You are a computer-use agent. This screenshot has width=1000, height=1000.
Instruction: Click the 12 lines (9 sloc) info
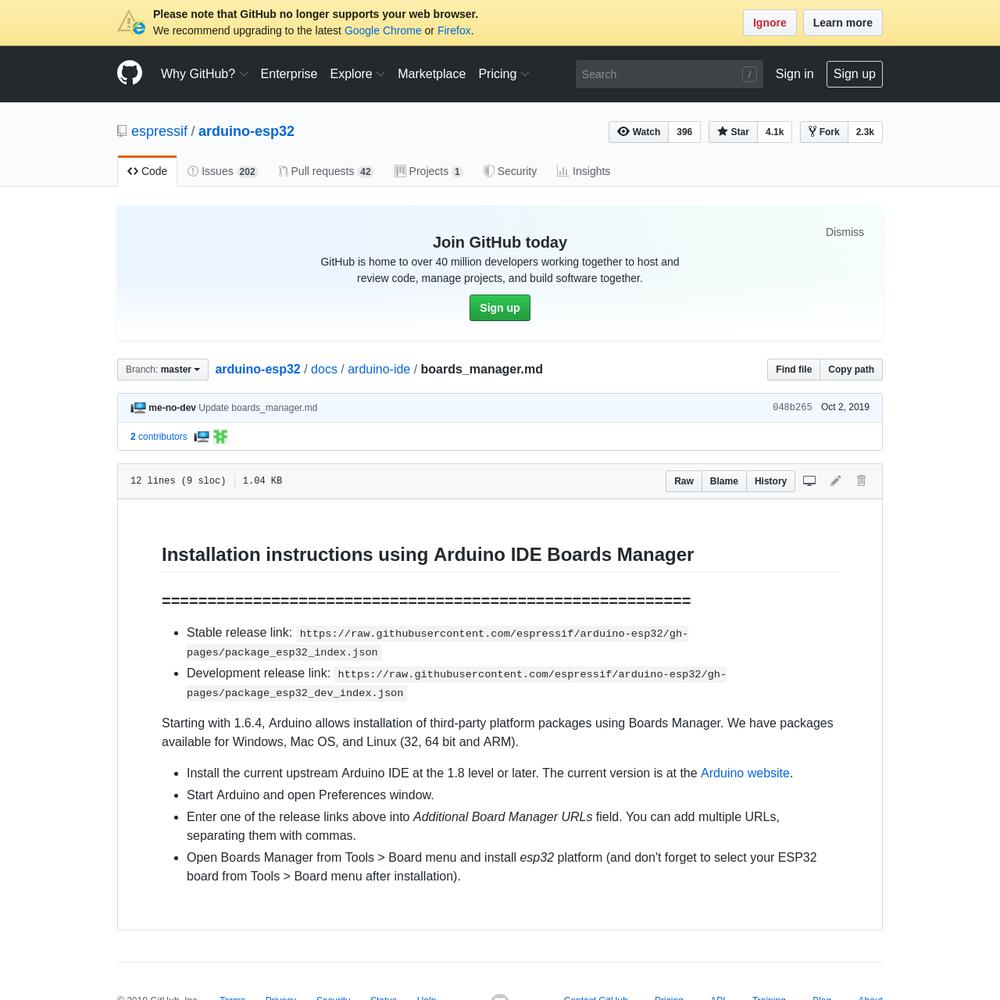(178, 481)
